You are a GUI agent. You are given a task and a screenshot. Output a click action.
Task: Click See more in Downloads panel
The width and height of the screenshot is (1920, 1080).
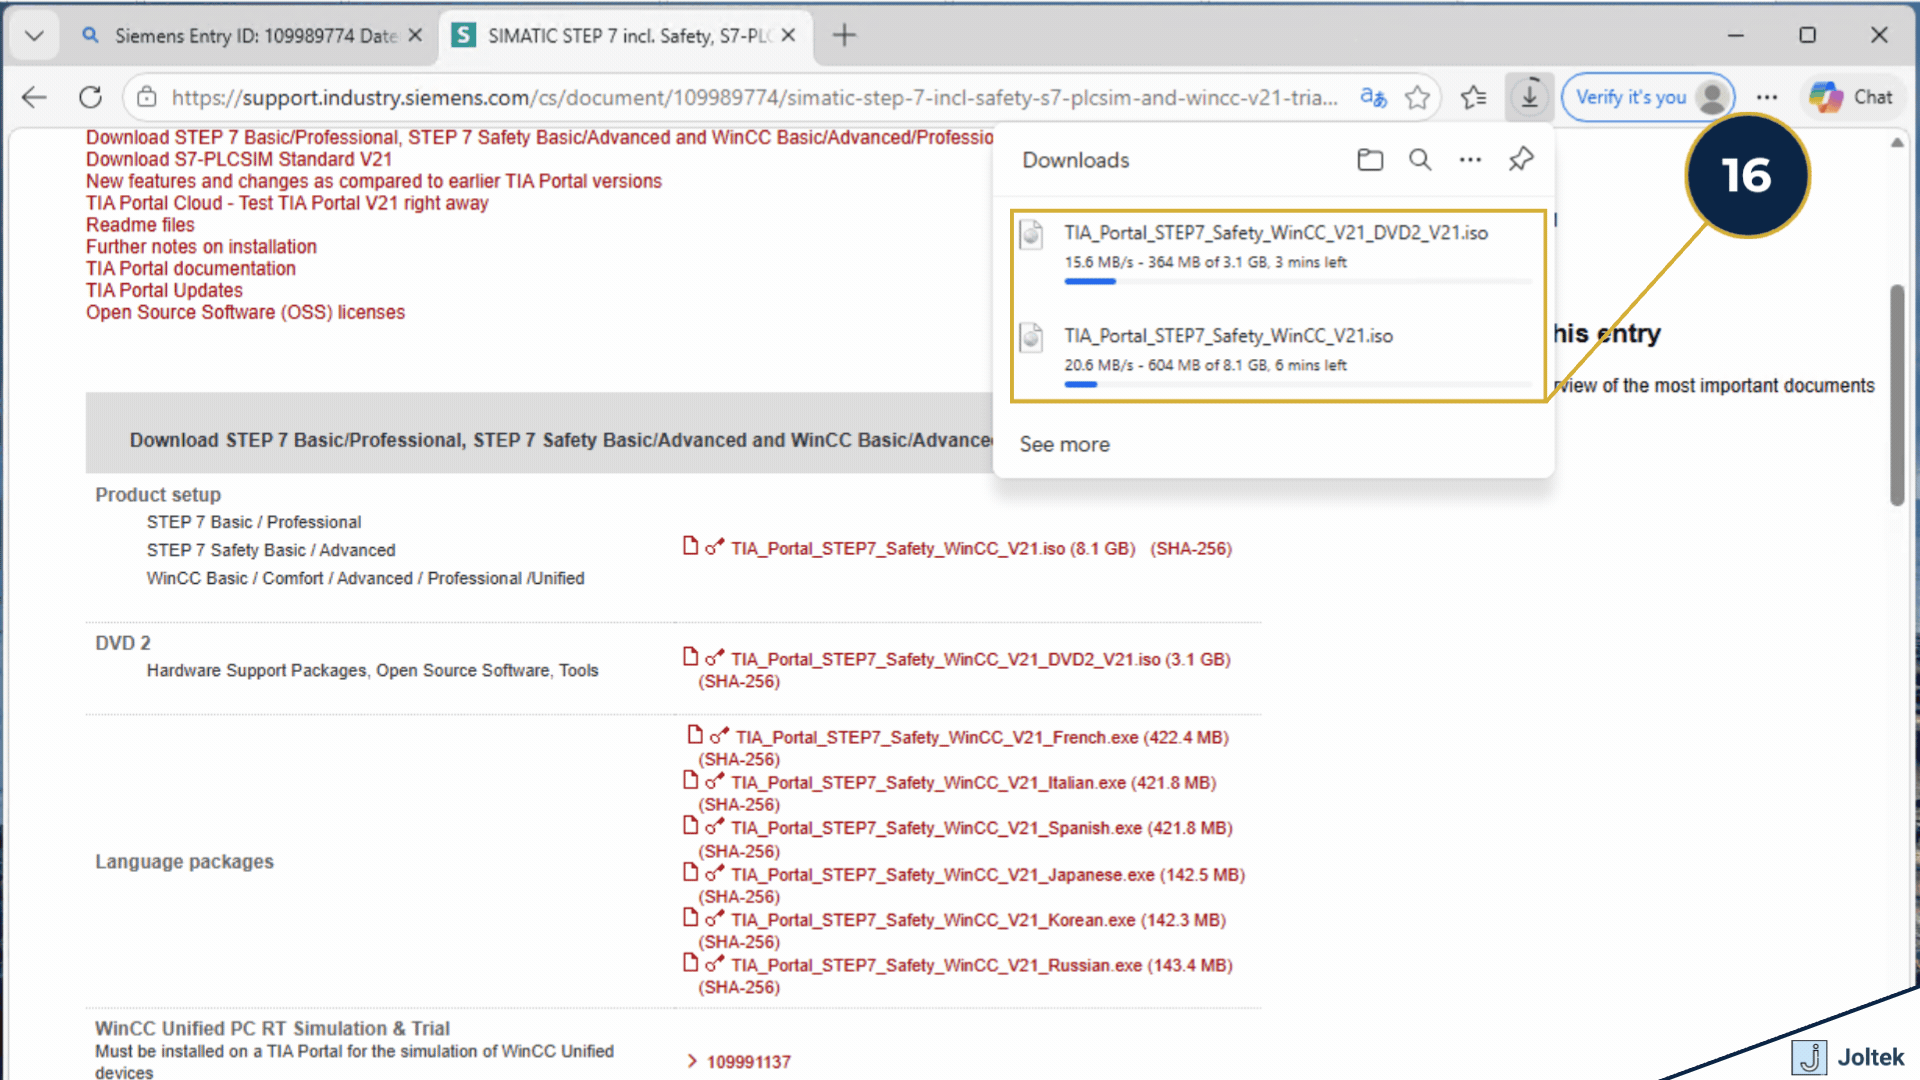click(1064, 444)
